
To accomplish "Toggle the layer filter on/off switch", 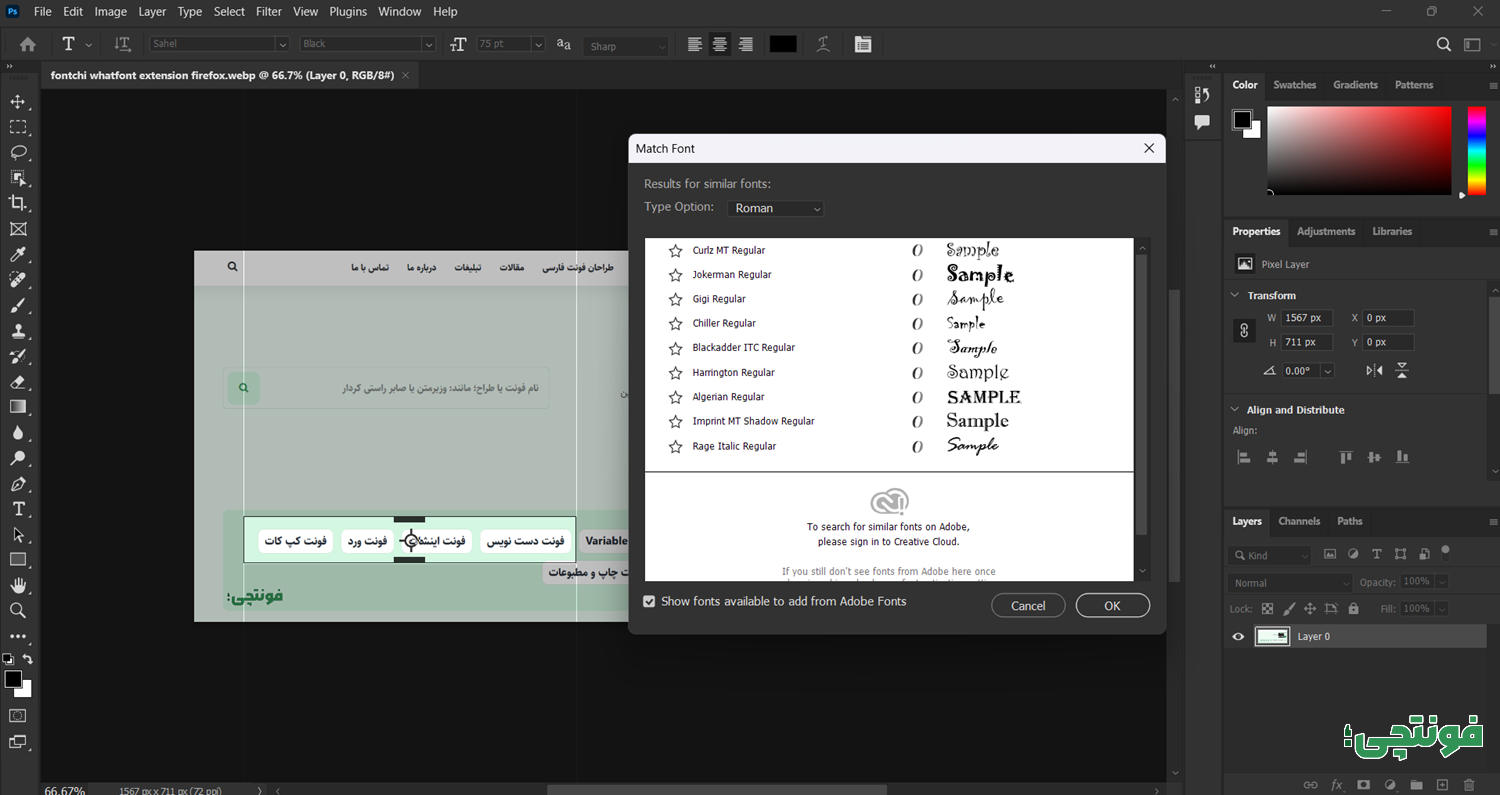I will (1445, 551).
